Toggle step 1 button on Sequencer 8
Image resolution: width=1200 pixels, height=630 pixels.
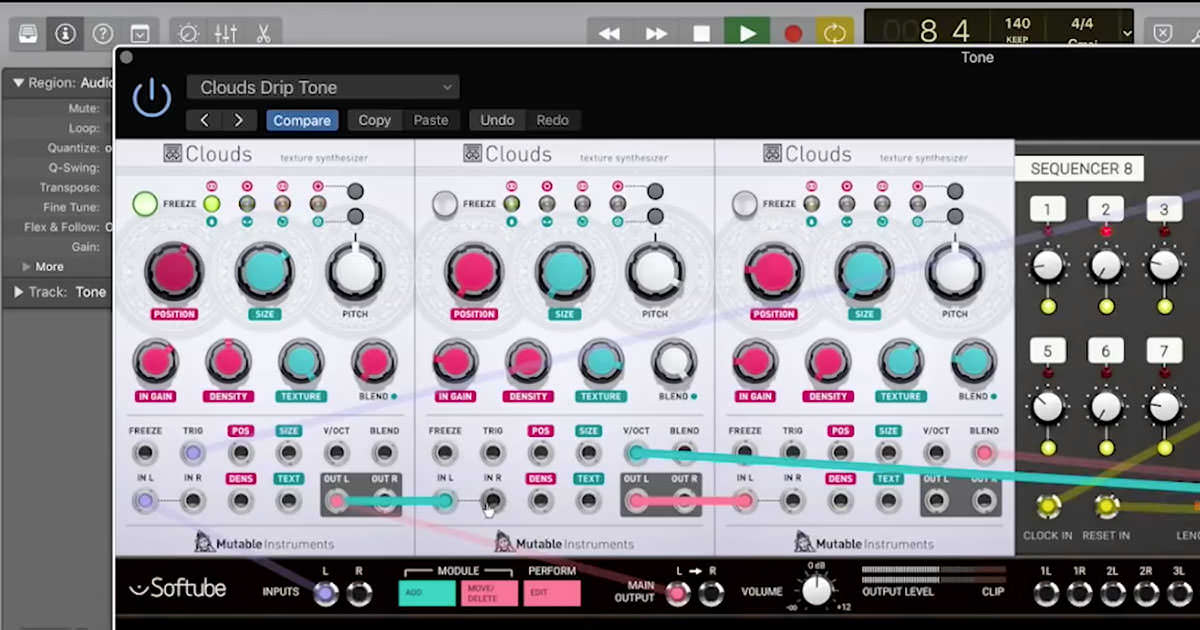[1047, 210]
